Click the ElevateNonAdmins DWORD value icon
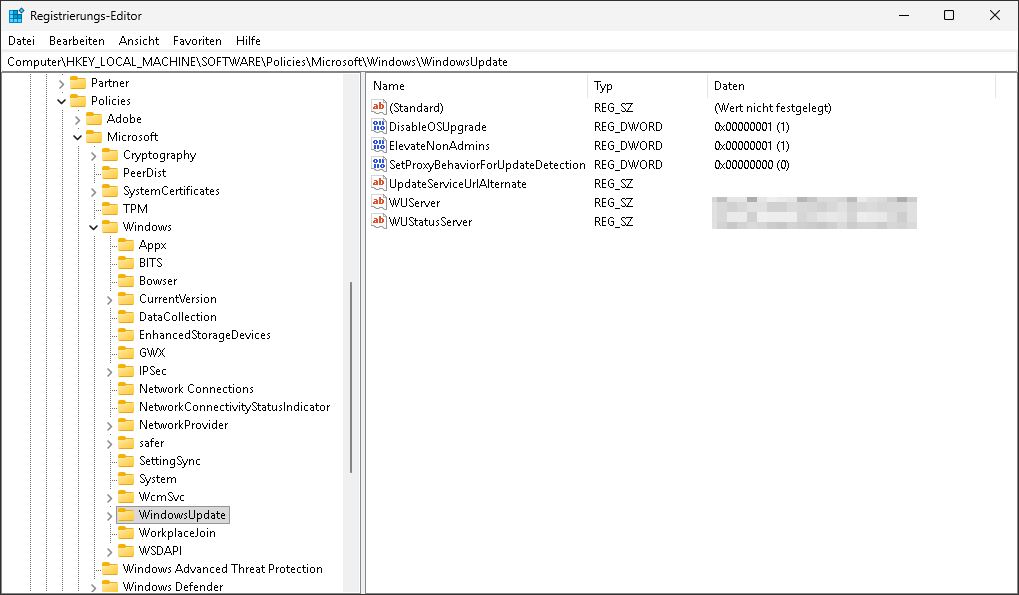Viewport: 1019px width, 595px height. coord(377,145)
